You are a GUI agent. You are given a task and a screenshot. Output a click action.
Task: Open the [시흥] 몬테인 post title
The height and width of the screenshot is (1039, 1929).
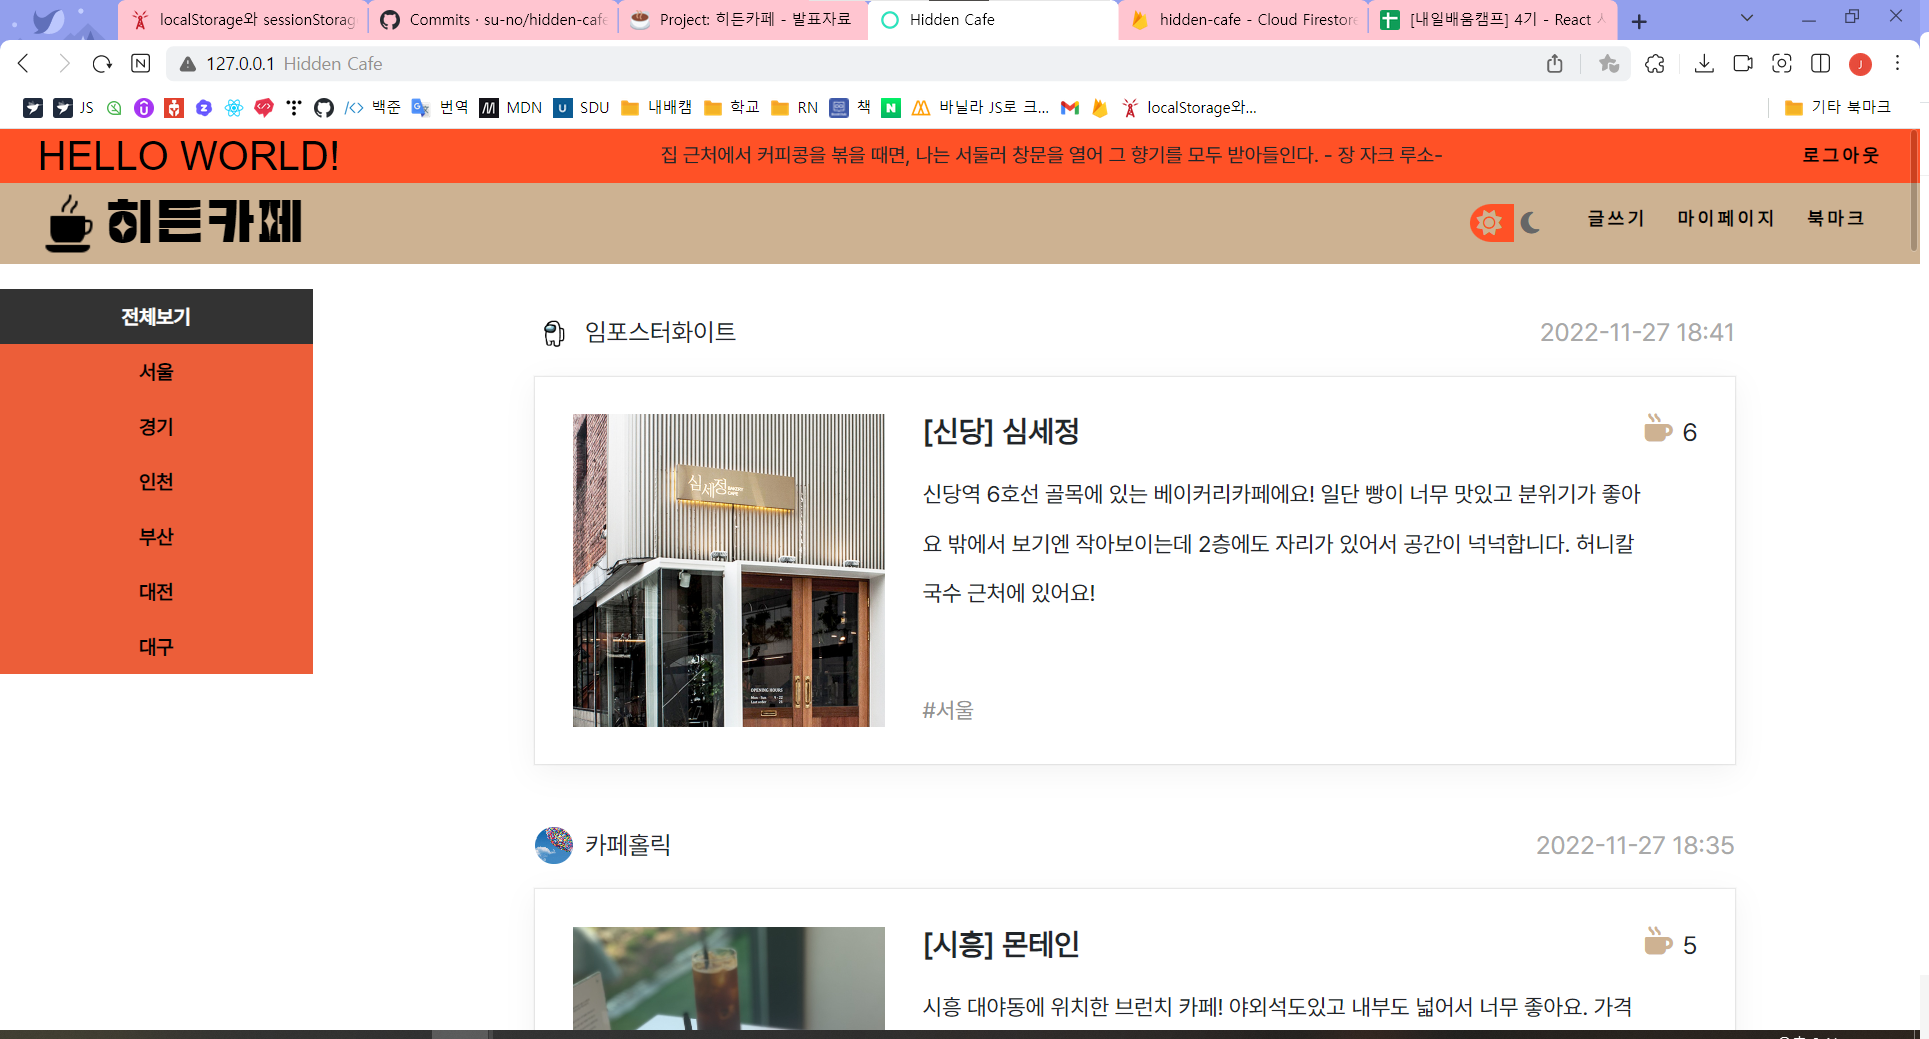(x=1001, y=944)
